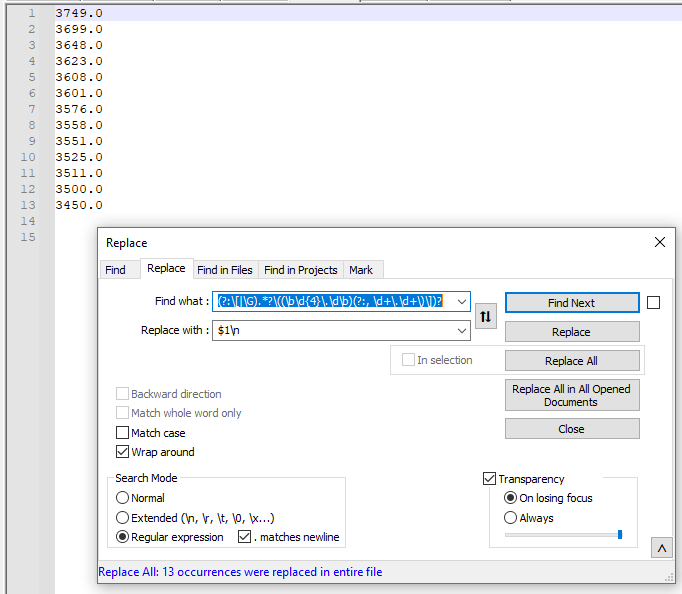Open the Find in Projects tab

(x=301, y=270)
